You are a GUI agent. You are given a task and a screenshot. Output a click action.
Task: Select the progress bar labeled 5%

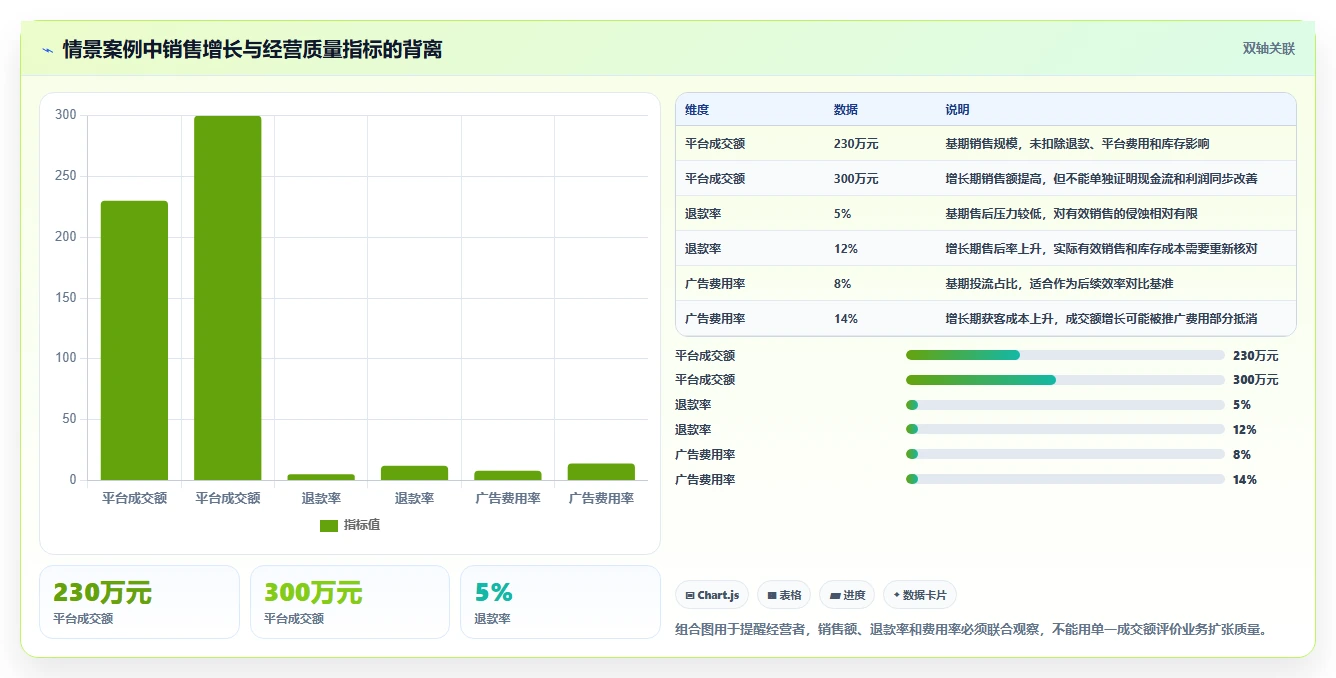click(1065, 405)
